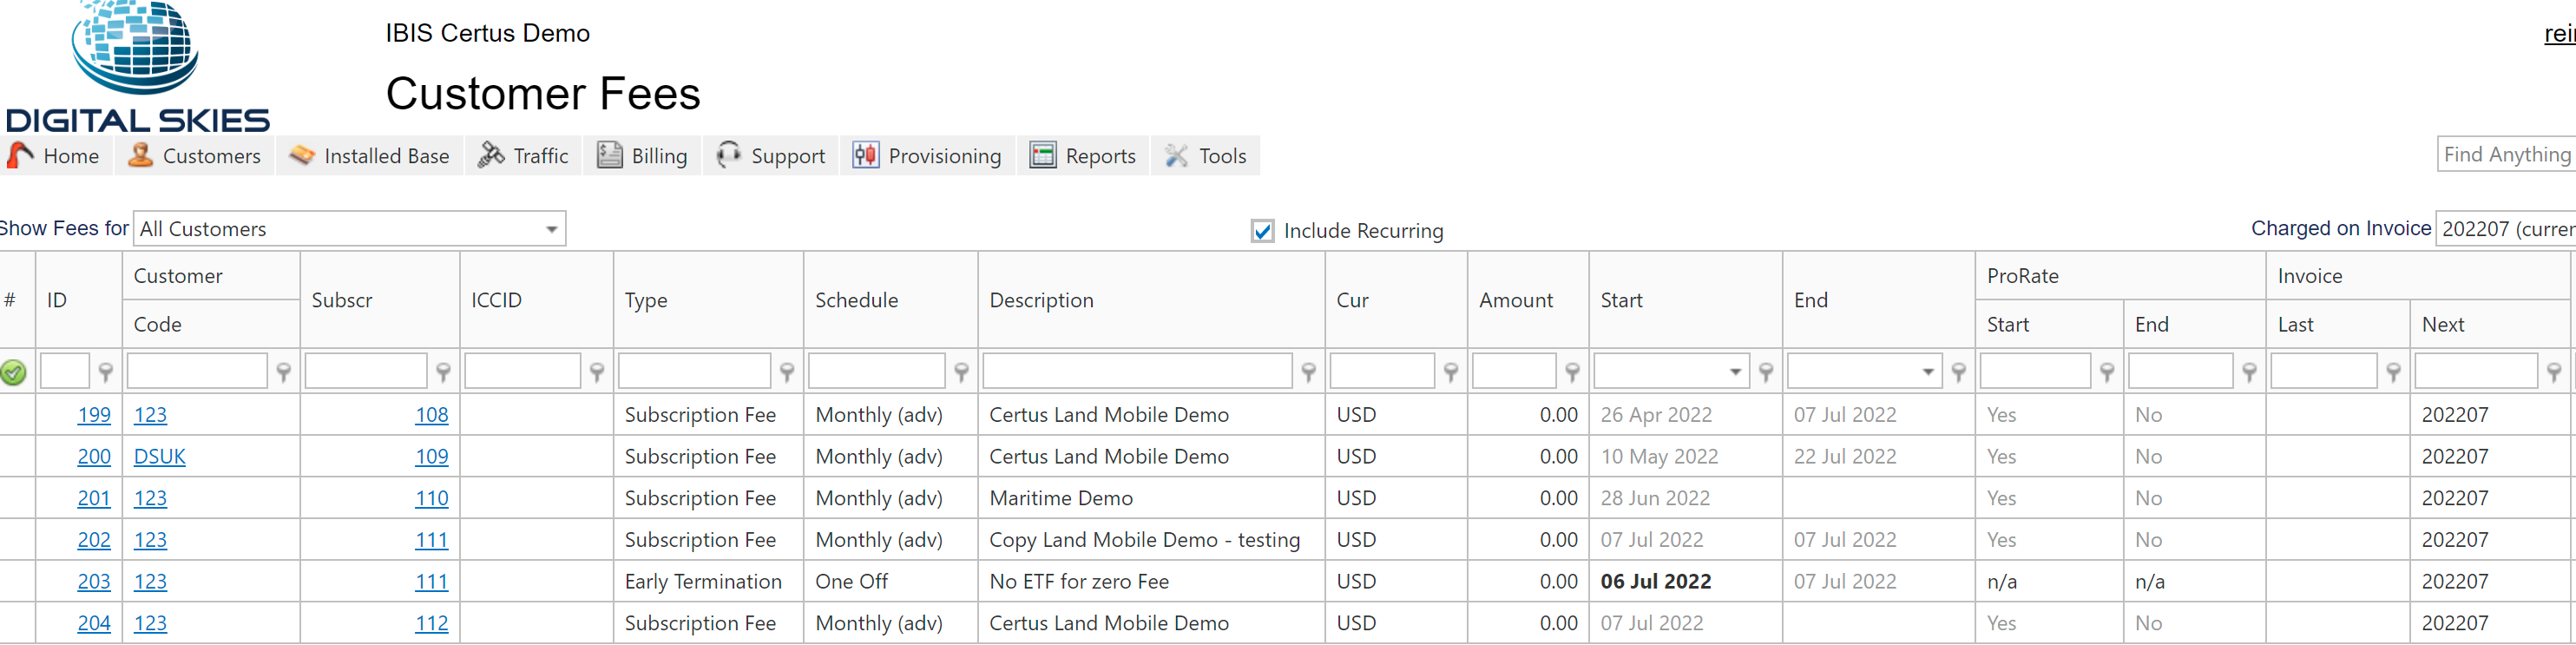
Task: Open the Provisioning menu
Action: tap(927, 156)
